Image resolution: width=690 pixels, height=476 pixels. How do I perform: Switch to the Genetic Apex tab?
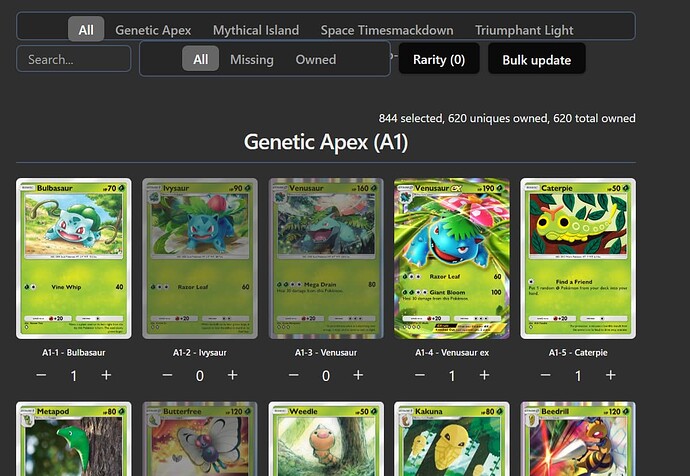pos(153,30)
